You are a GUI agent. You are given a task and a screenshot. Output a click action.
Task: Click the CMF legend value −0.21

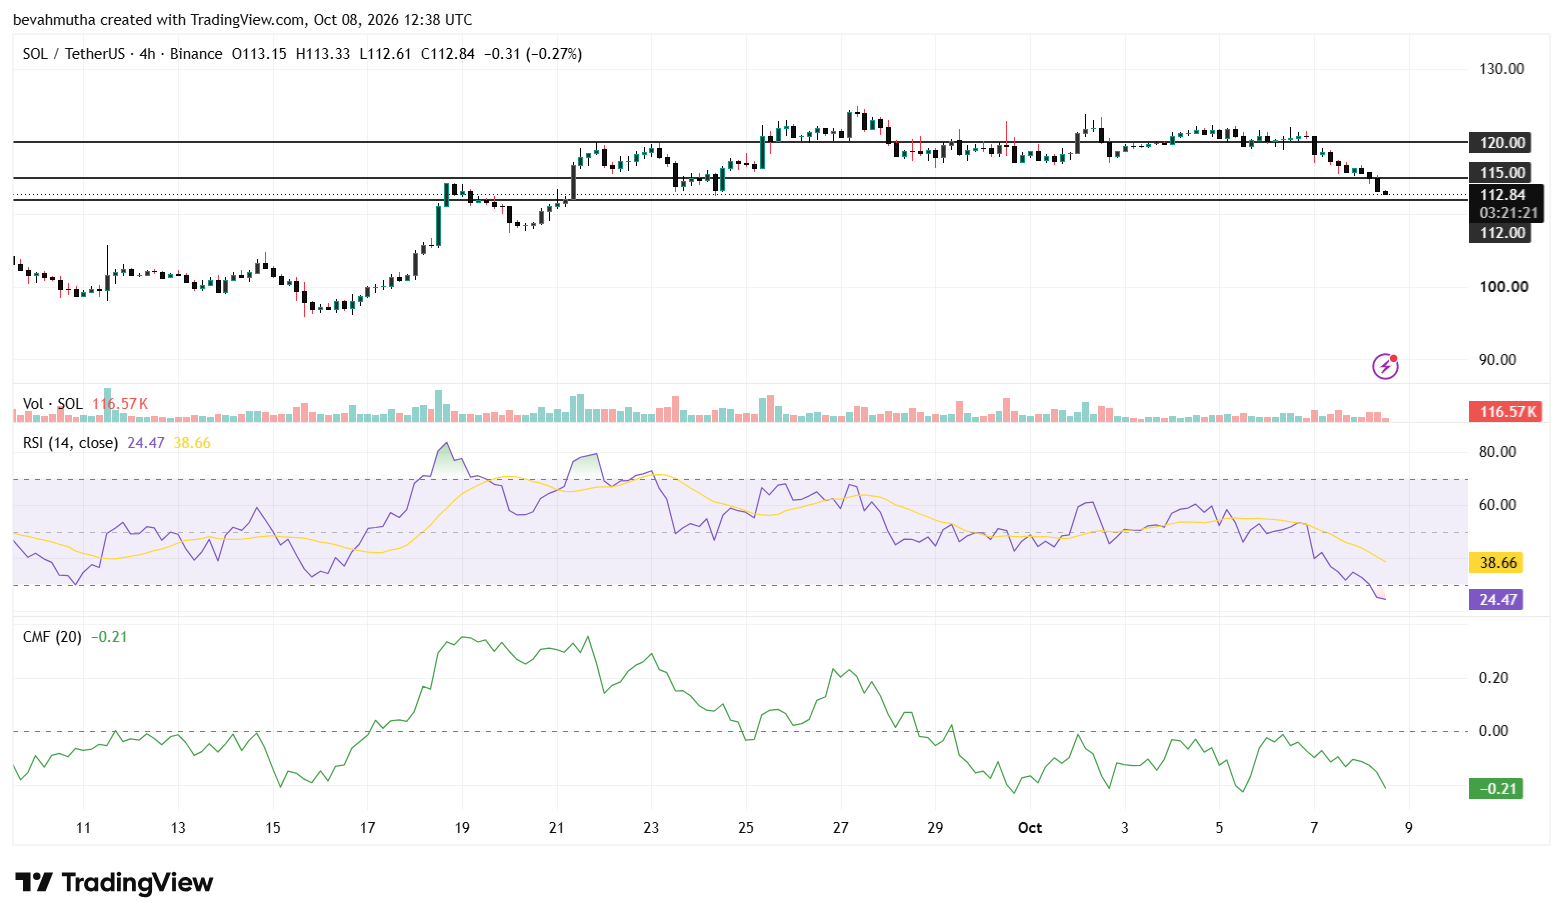109,636
